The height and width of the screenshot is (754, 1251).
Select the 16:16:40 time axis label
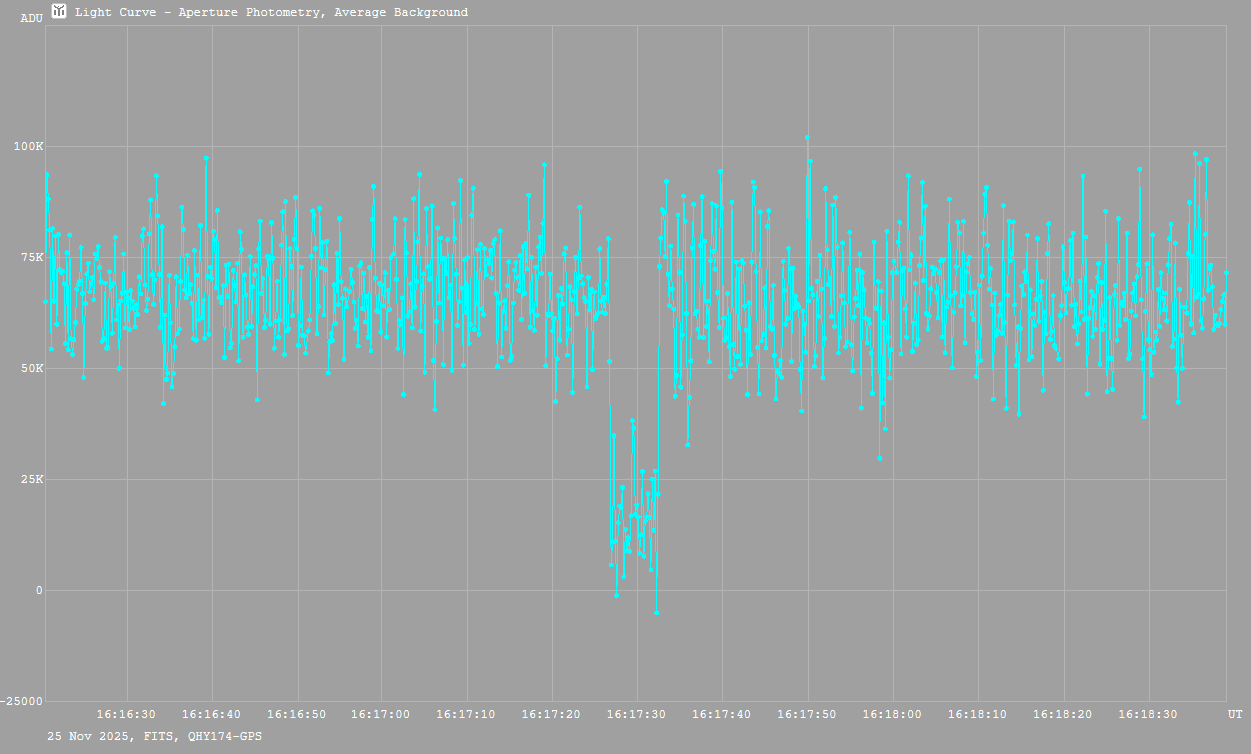point(211,715)
